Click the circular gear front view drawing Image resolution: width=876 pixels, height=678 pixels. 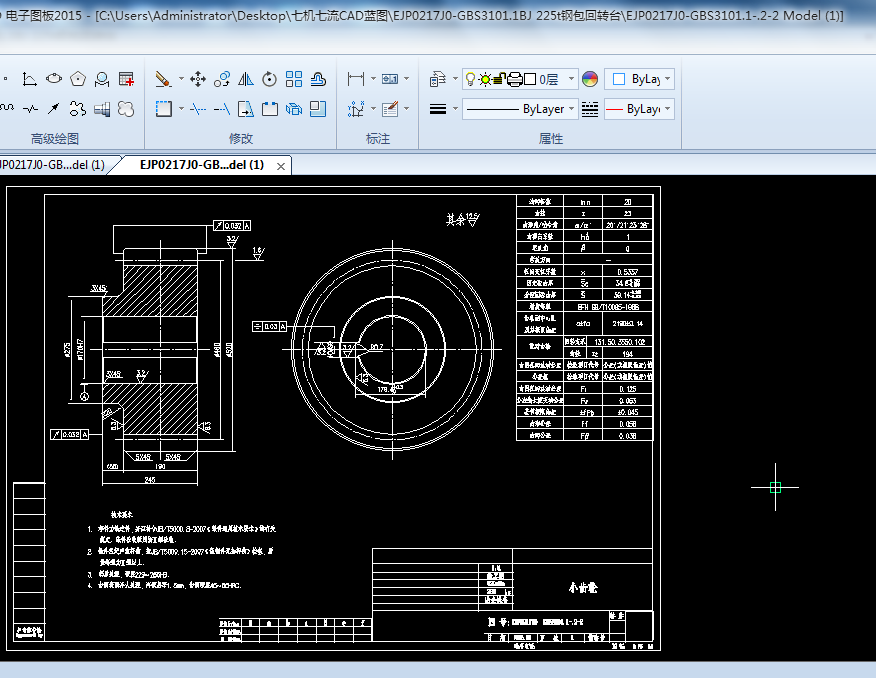pos(392,348)
